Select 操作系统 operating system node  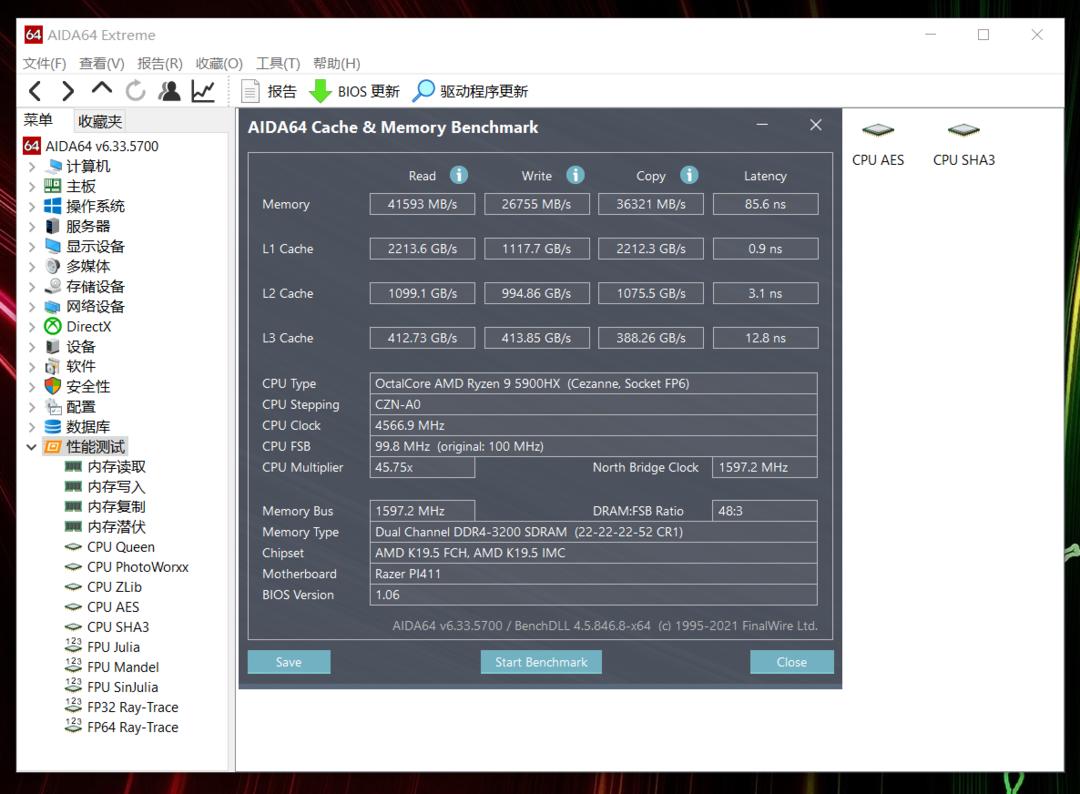coord(95,207)
